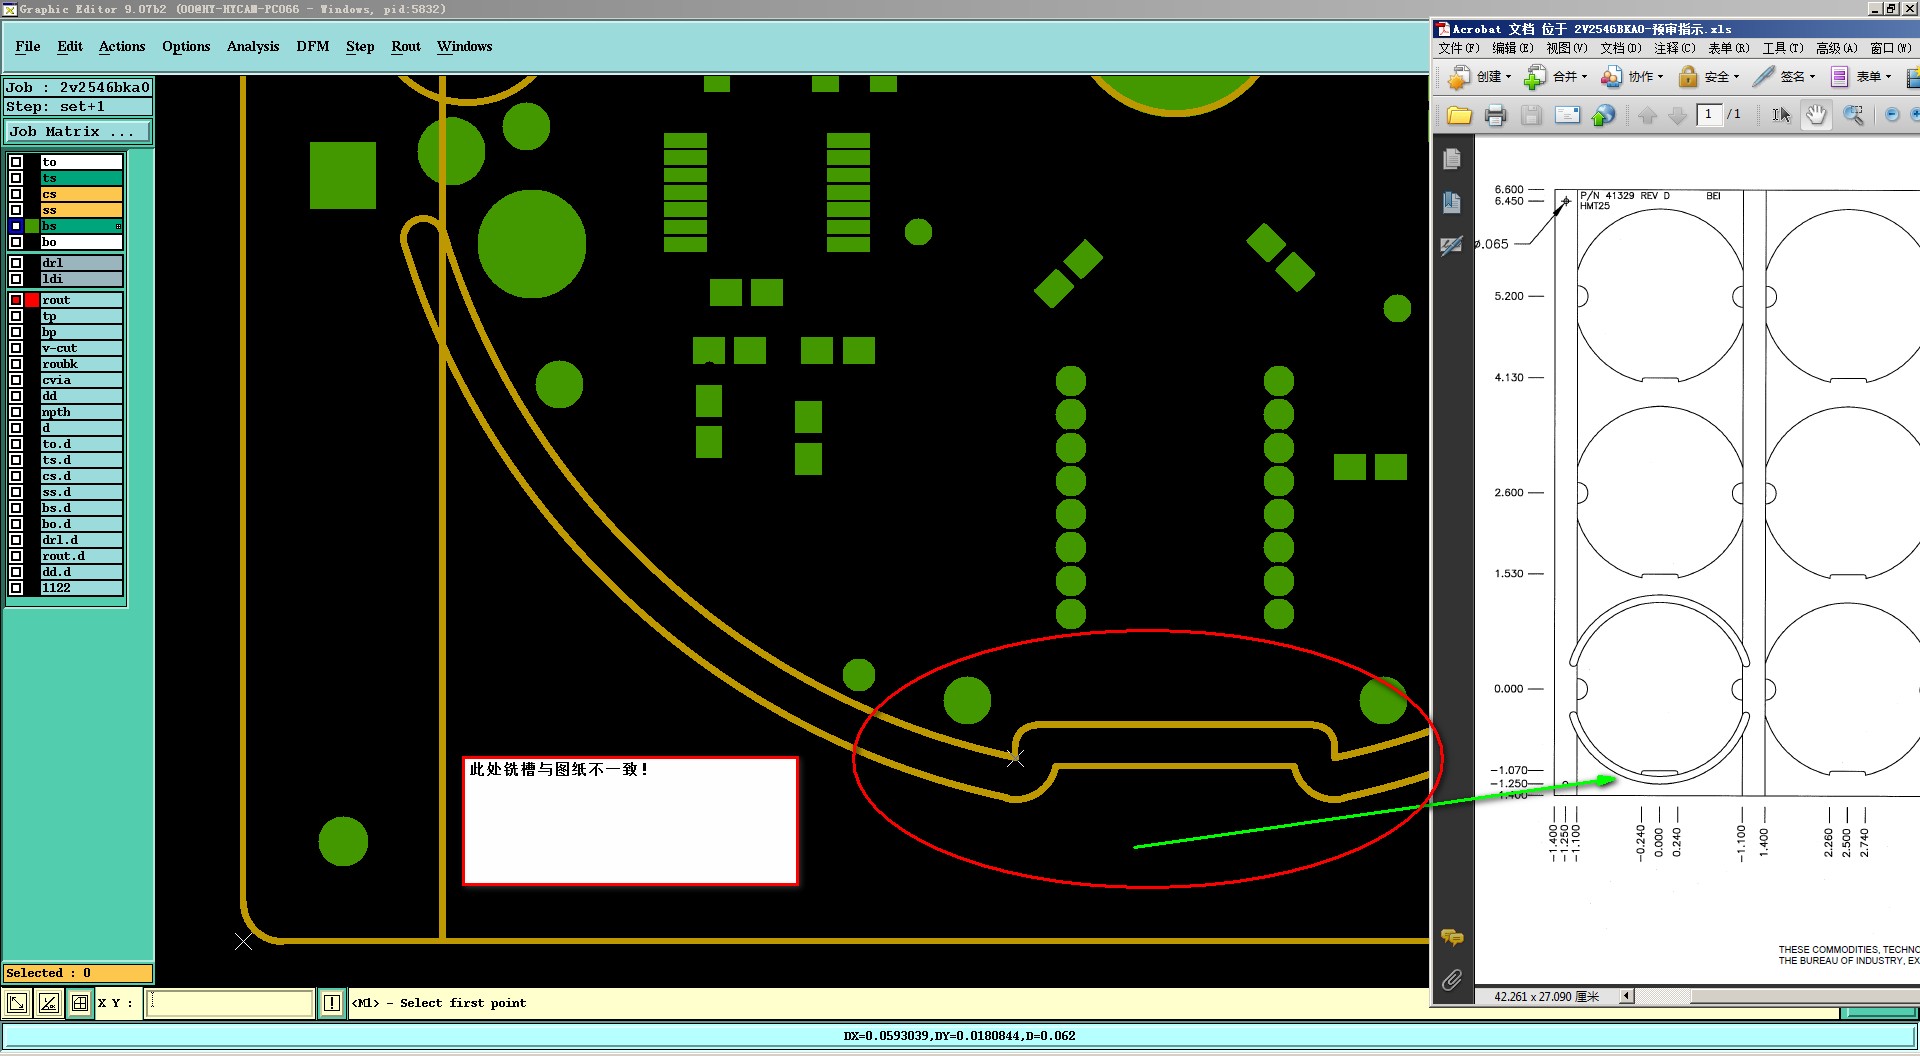Open the File menu in Graphic Editor
The image size is (1920, 1056).
28,46
